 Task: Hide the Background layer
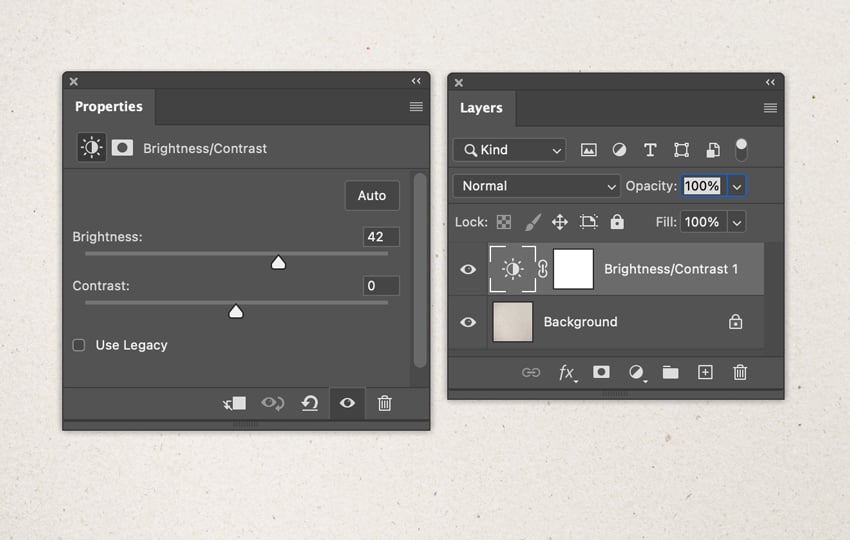click(468, 322)
